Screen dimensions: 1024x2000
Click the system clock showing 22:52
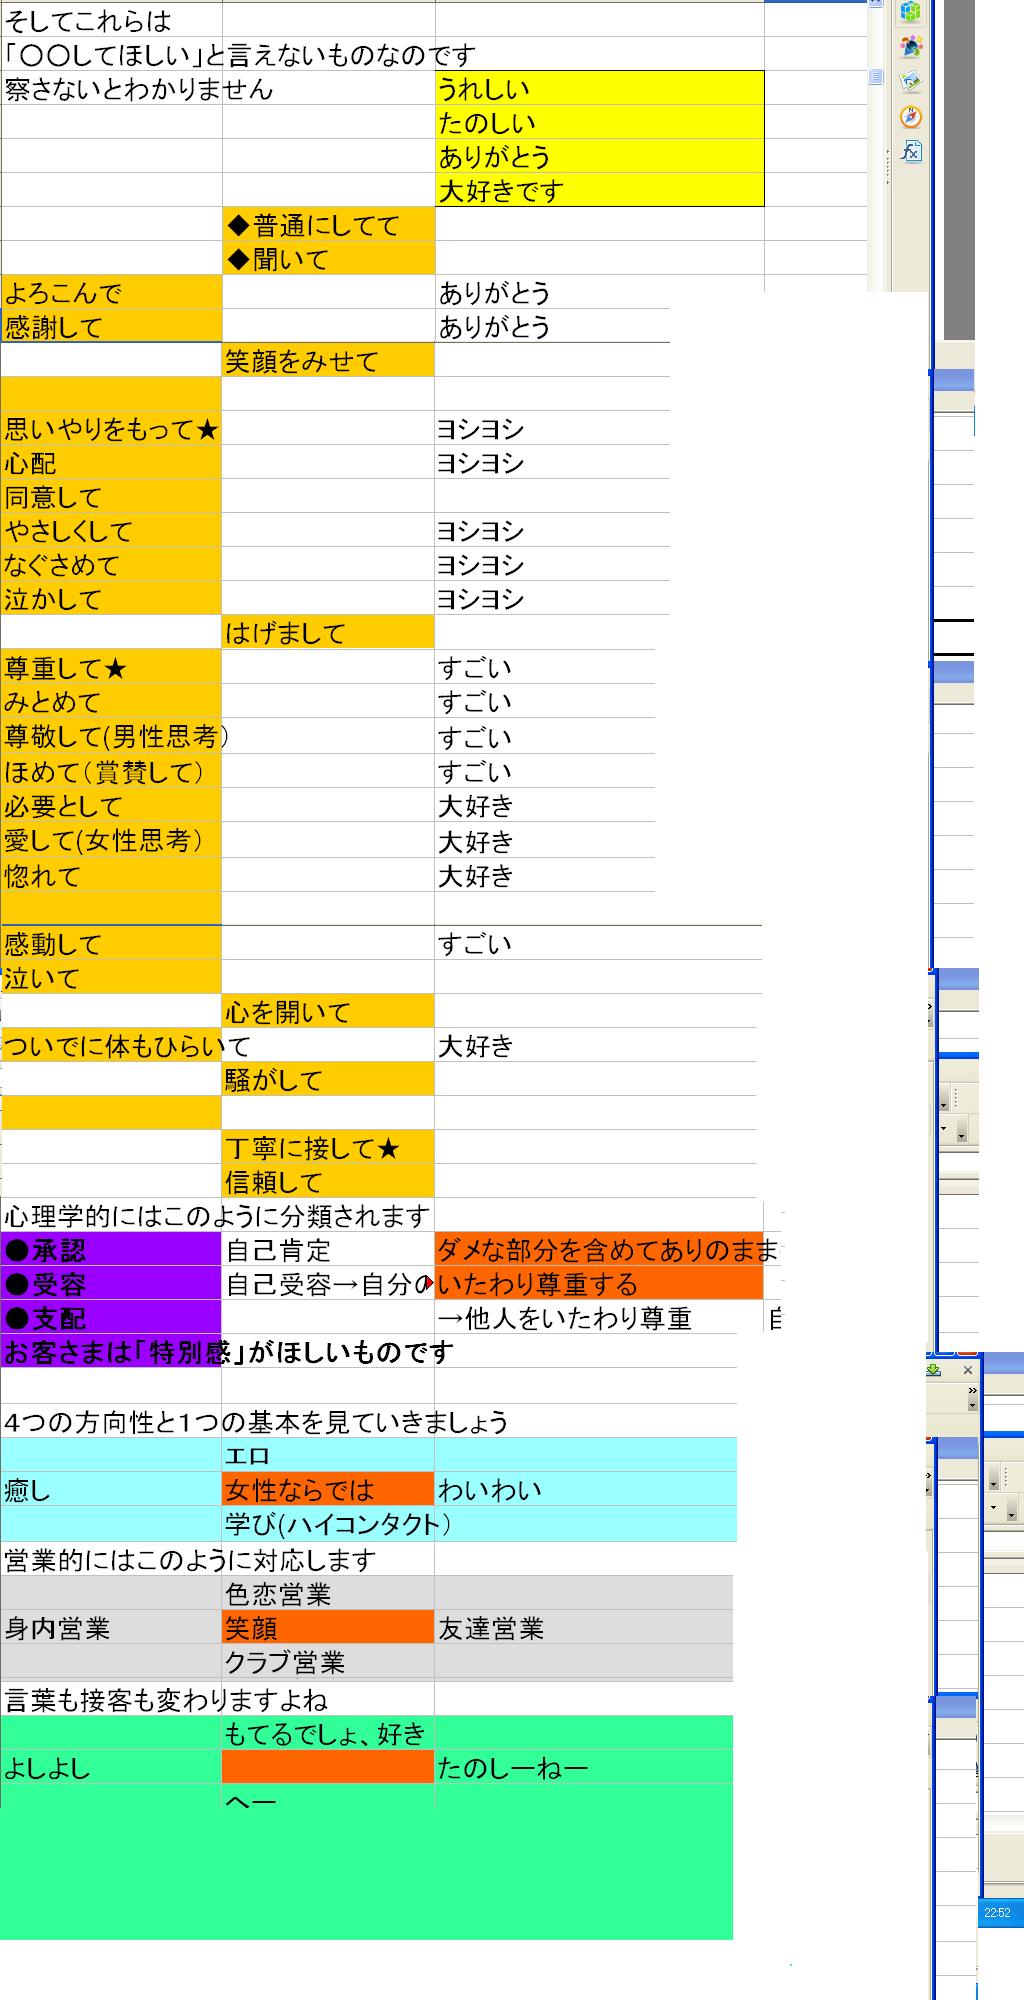coord(997,1912)
